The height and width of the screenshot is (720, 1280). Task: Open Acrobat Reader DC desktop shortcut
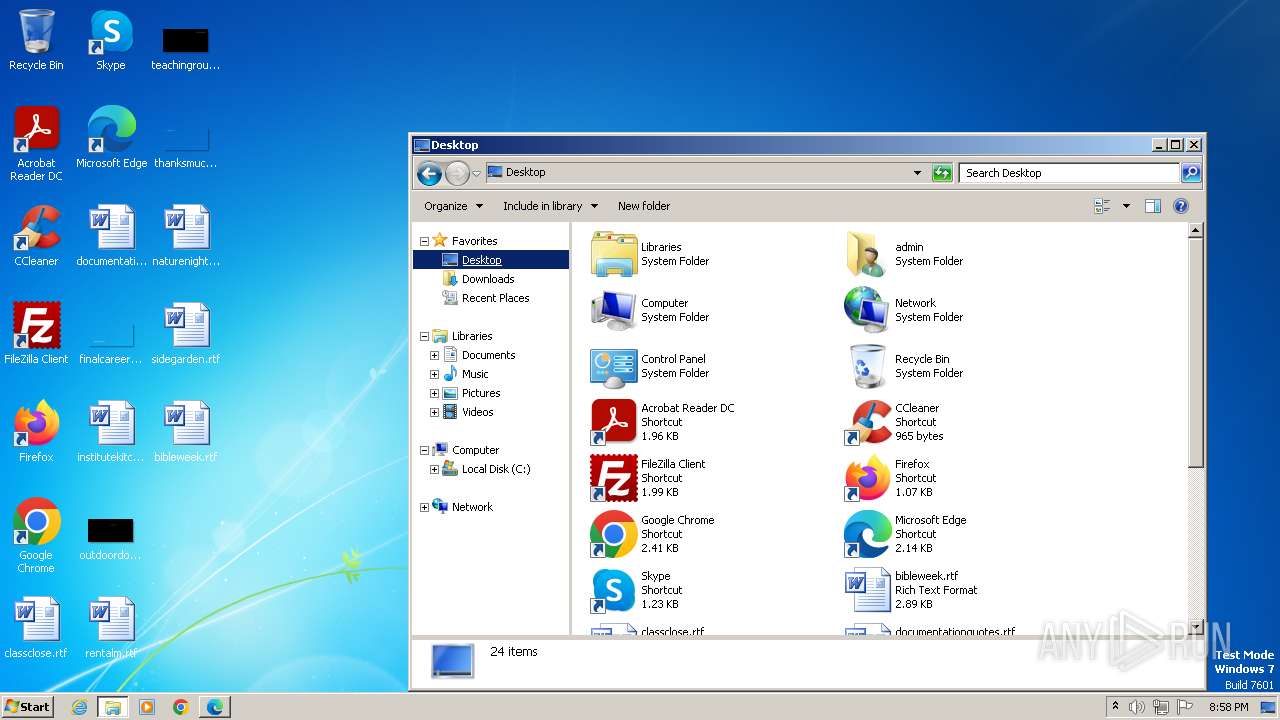click(x=36, y=144)
